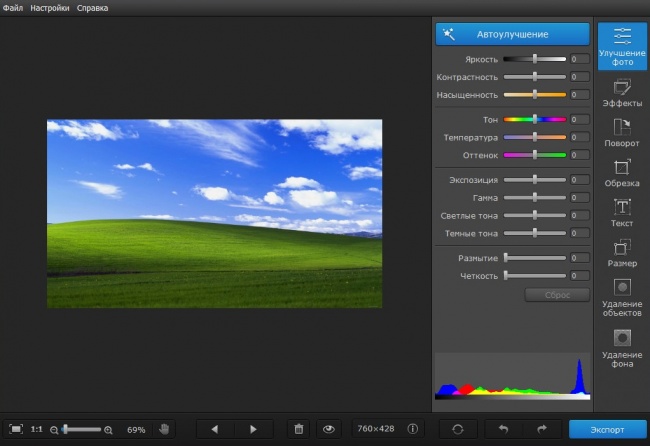Click the Контрастность value field
The image size is (650, 446).
click(580, 77)
